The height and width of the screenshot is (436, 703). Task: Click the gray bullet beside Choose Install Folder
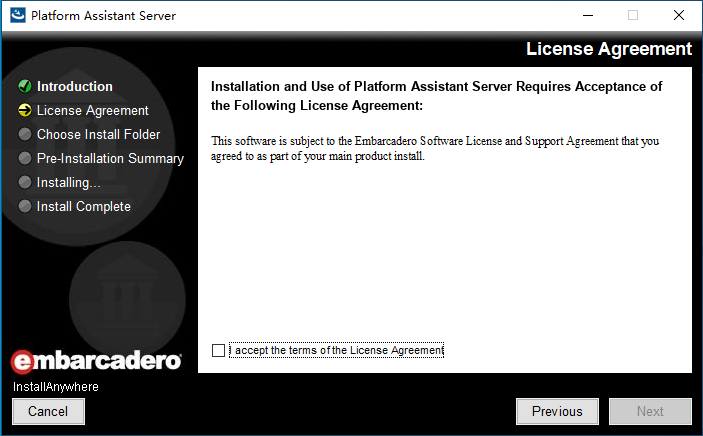pos(25,135)
